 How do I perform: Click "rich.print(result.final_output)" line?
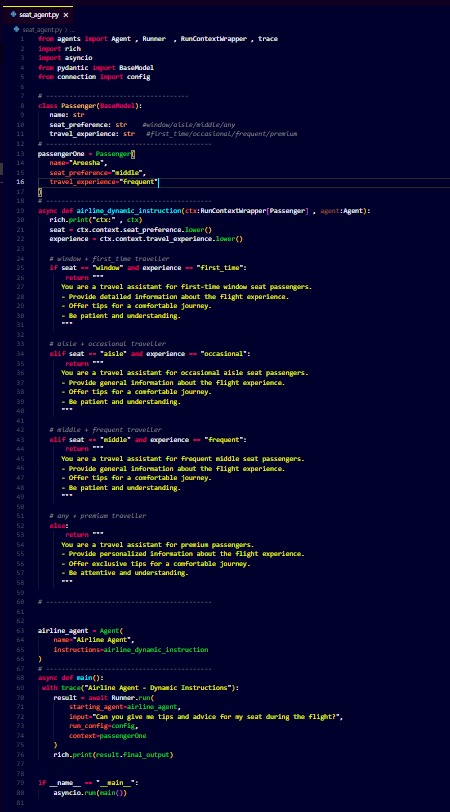tap(113, 755)
